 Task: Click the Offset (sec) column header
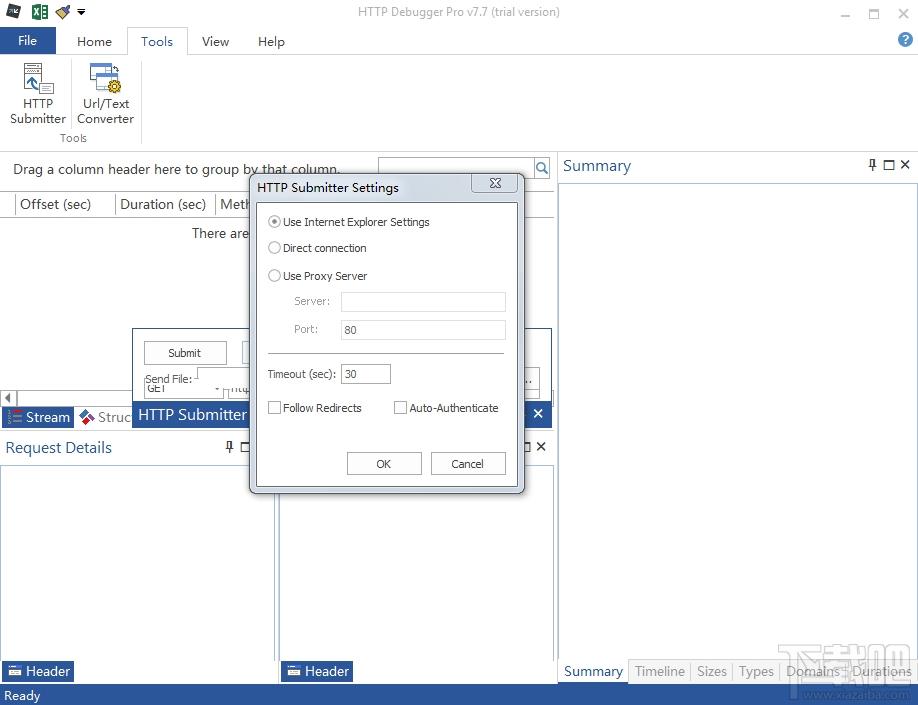point(64,204)
